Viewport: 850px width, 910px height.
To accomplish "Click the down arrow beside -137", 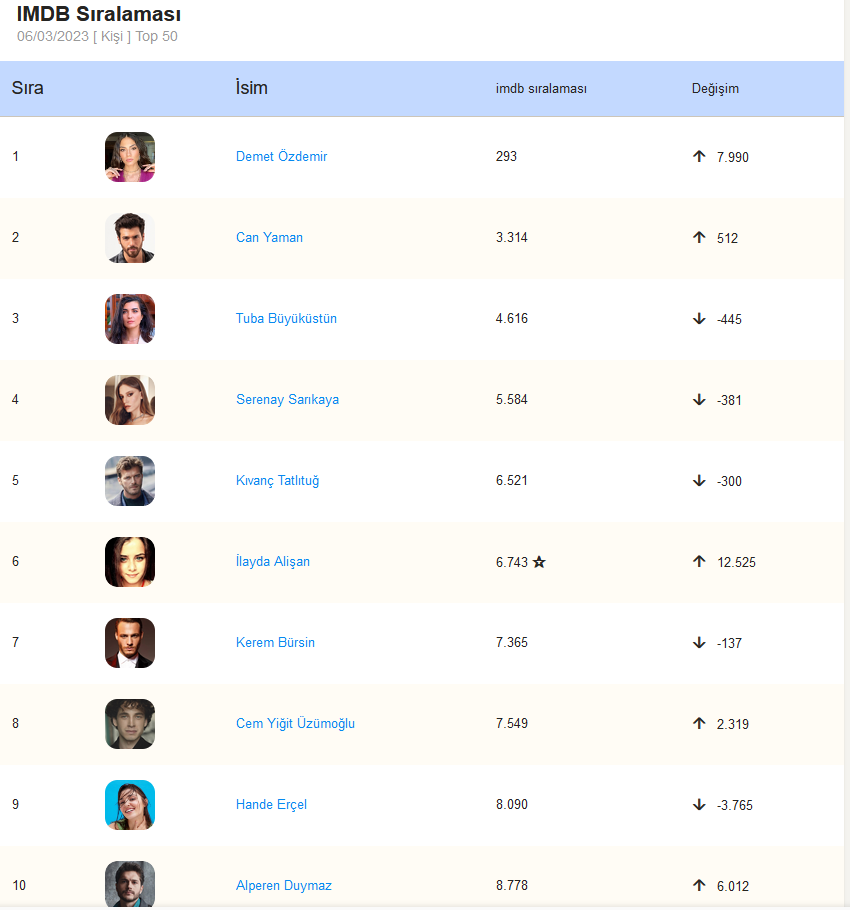I will tap(699, 642).
